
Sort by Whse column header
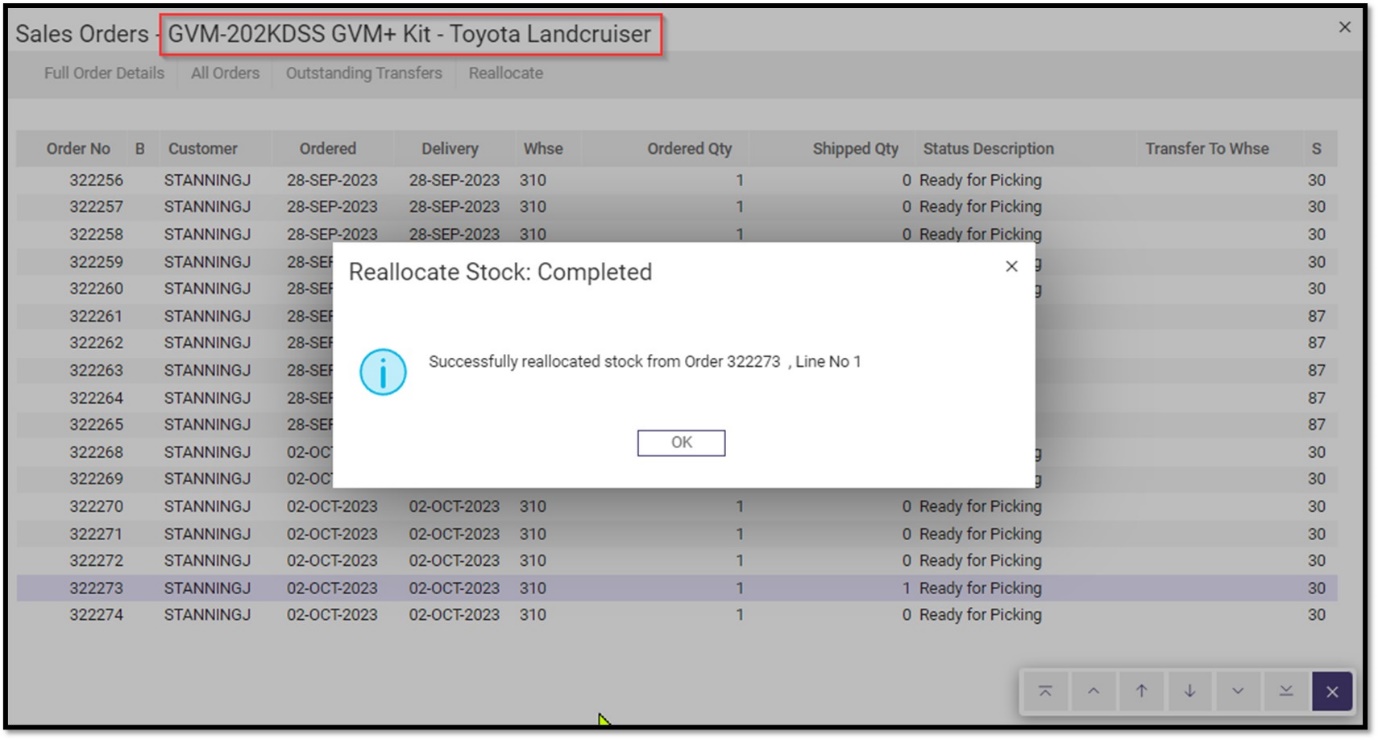543,149
